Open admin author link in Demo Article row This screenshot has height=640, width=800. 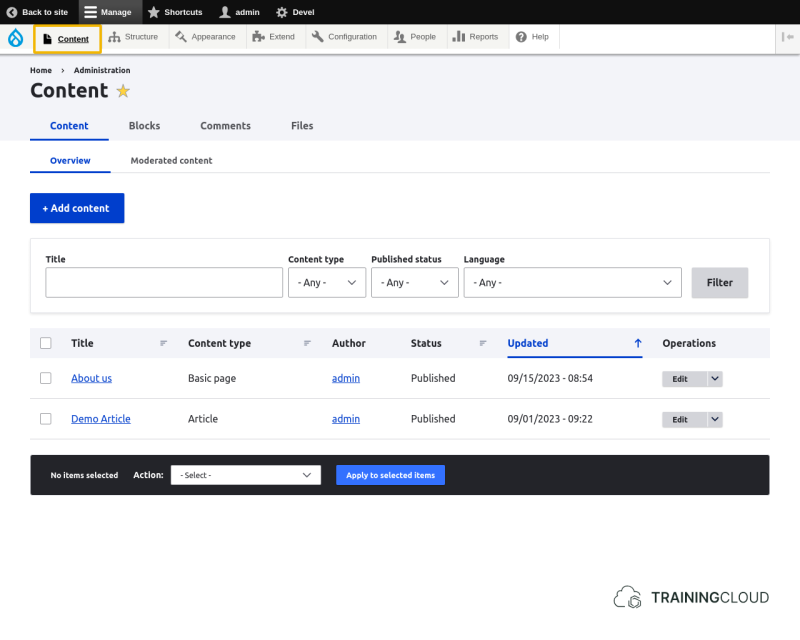(346, 419)
